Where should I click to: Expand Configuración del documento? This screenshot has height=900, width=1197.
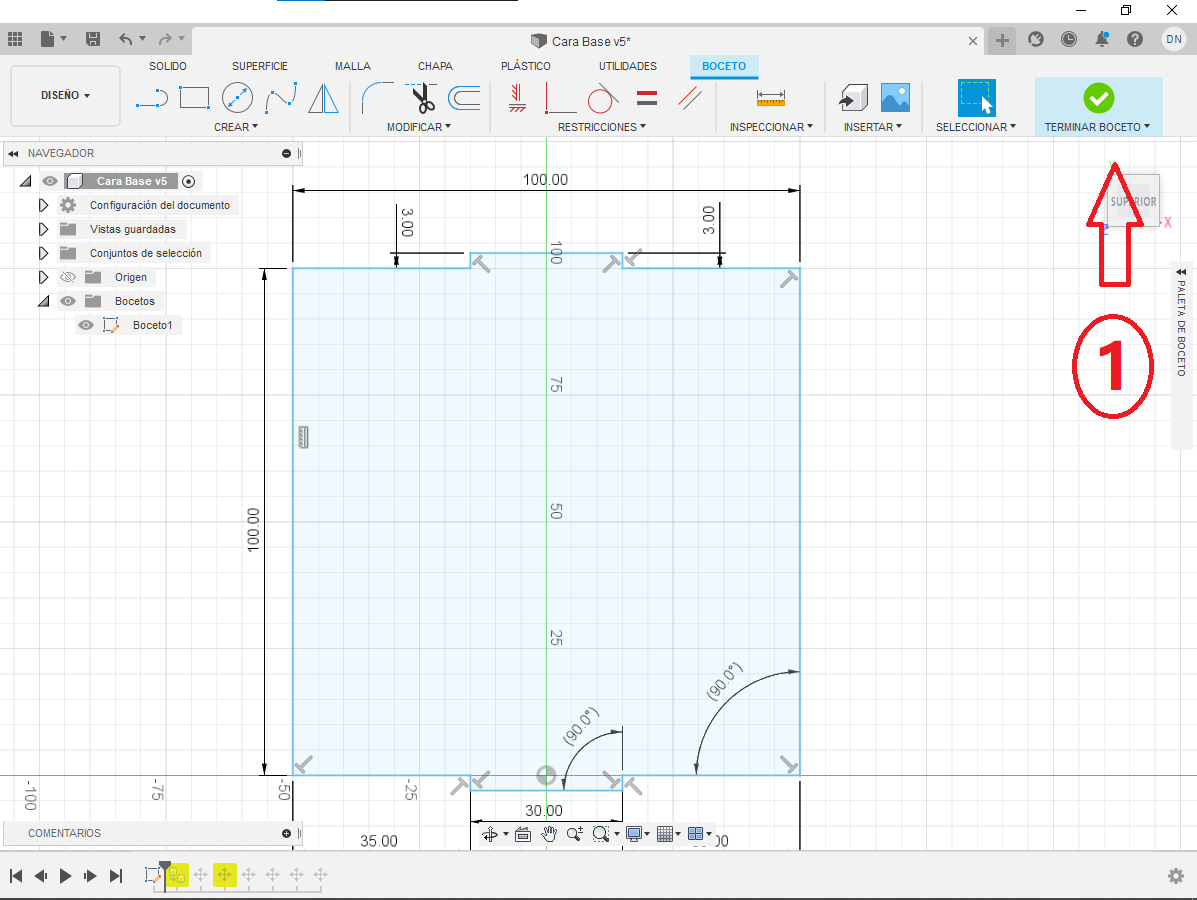click(44, 205)
